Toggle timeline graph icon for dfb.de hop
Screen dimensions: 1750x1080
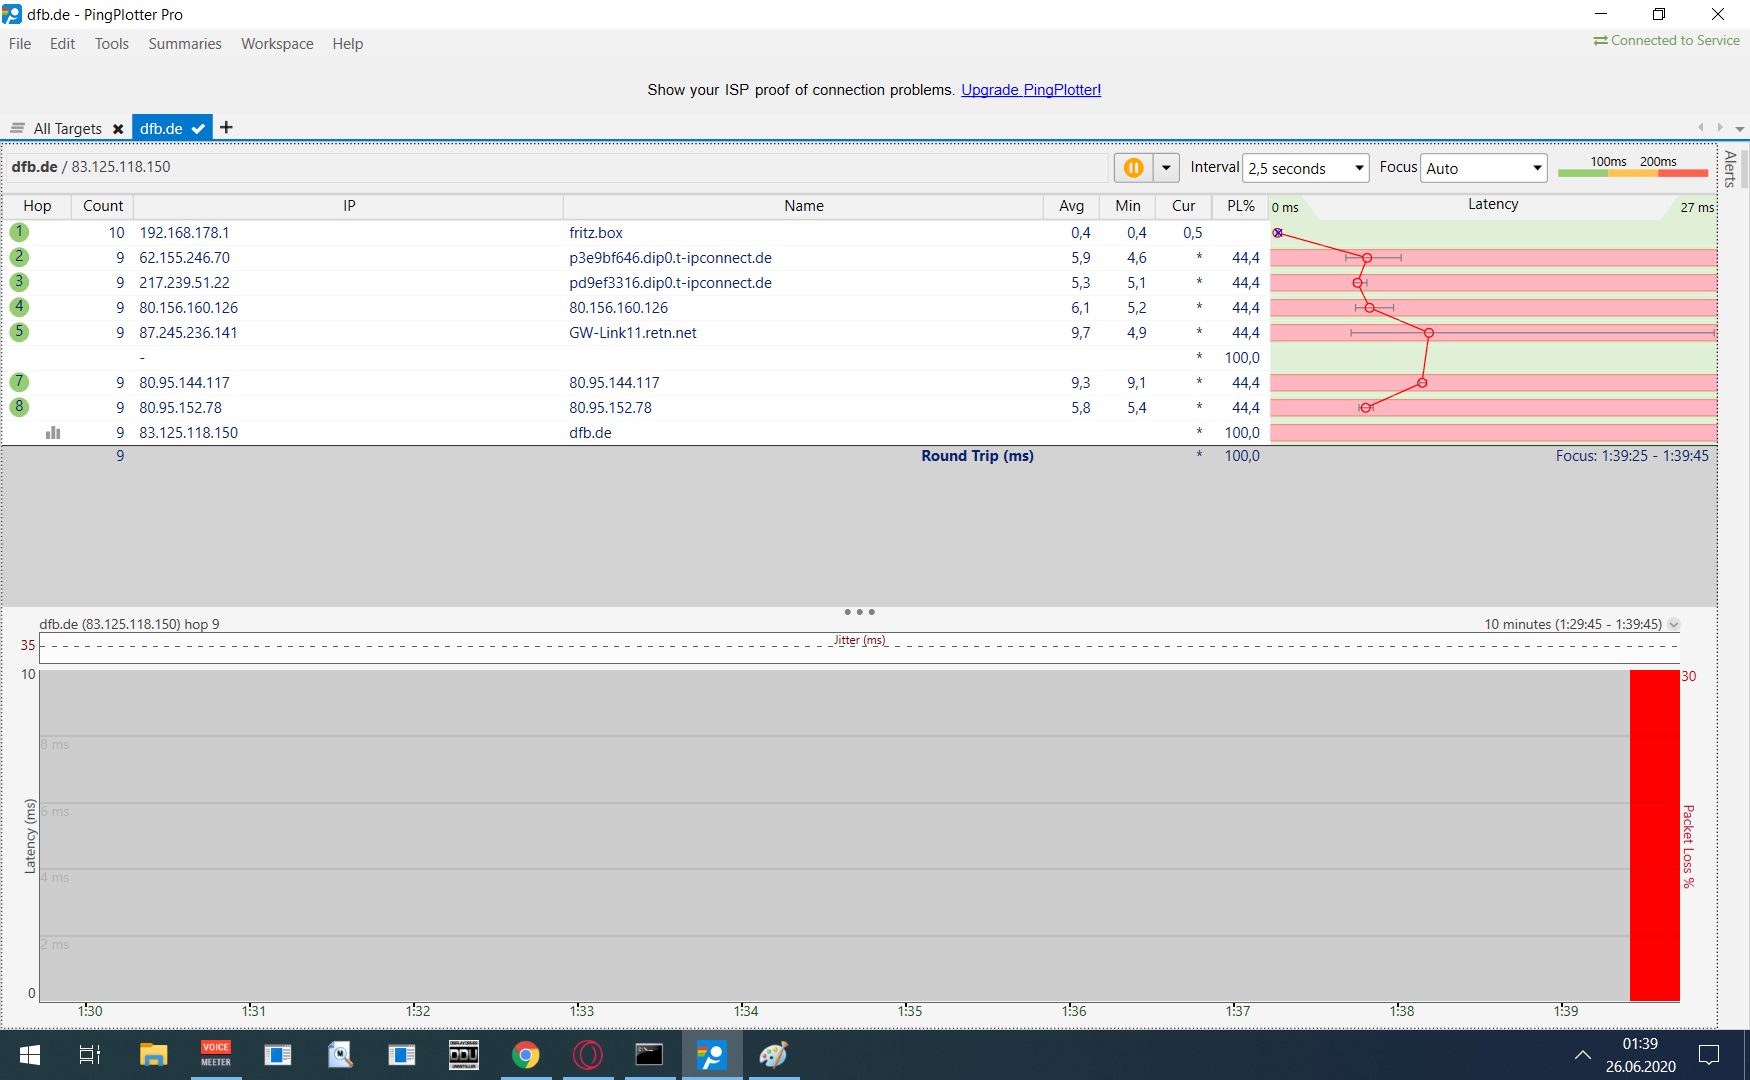53,432
